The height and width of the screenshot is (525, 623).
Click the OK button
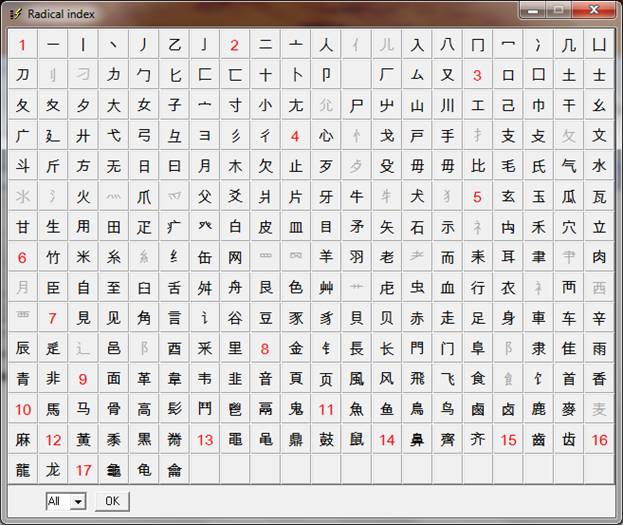point(112,501)
